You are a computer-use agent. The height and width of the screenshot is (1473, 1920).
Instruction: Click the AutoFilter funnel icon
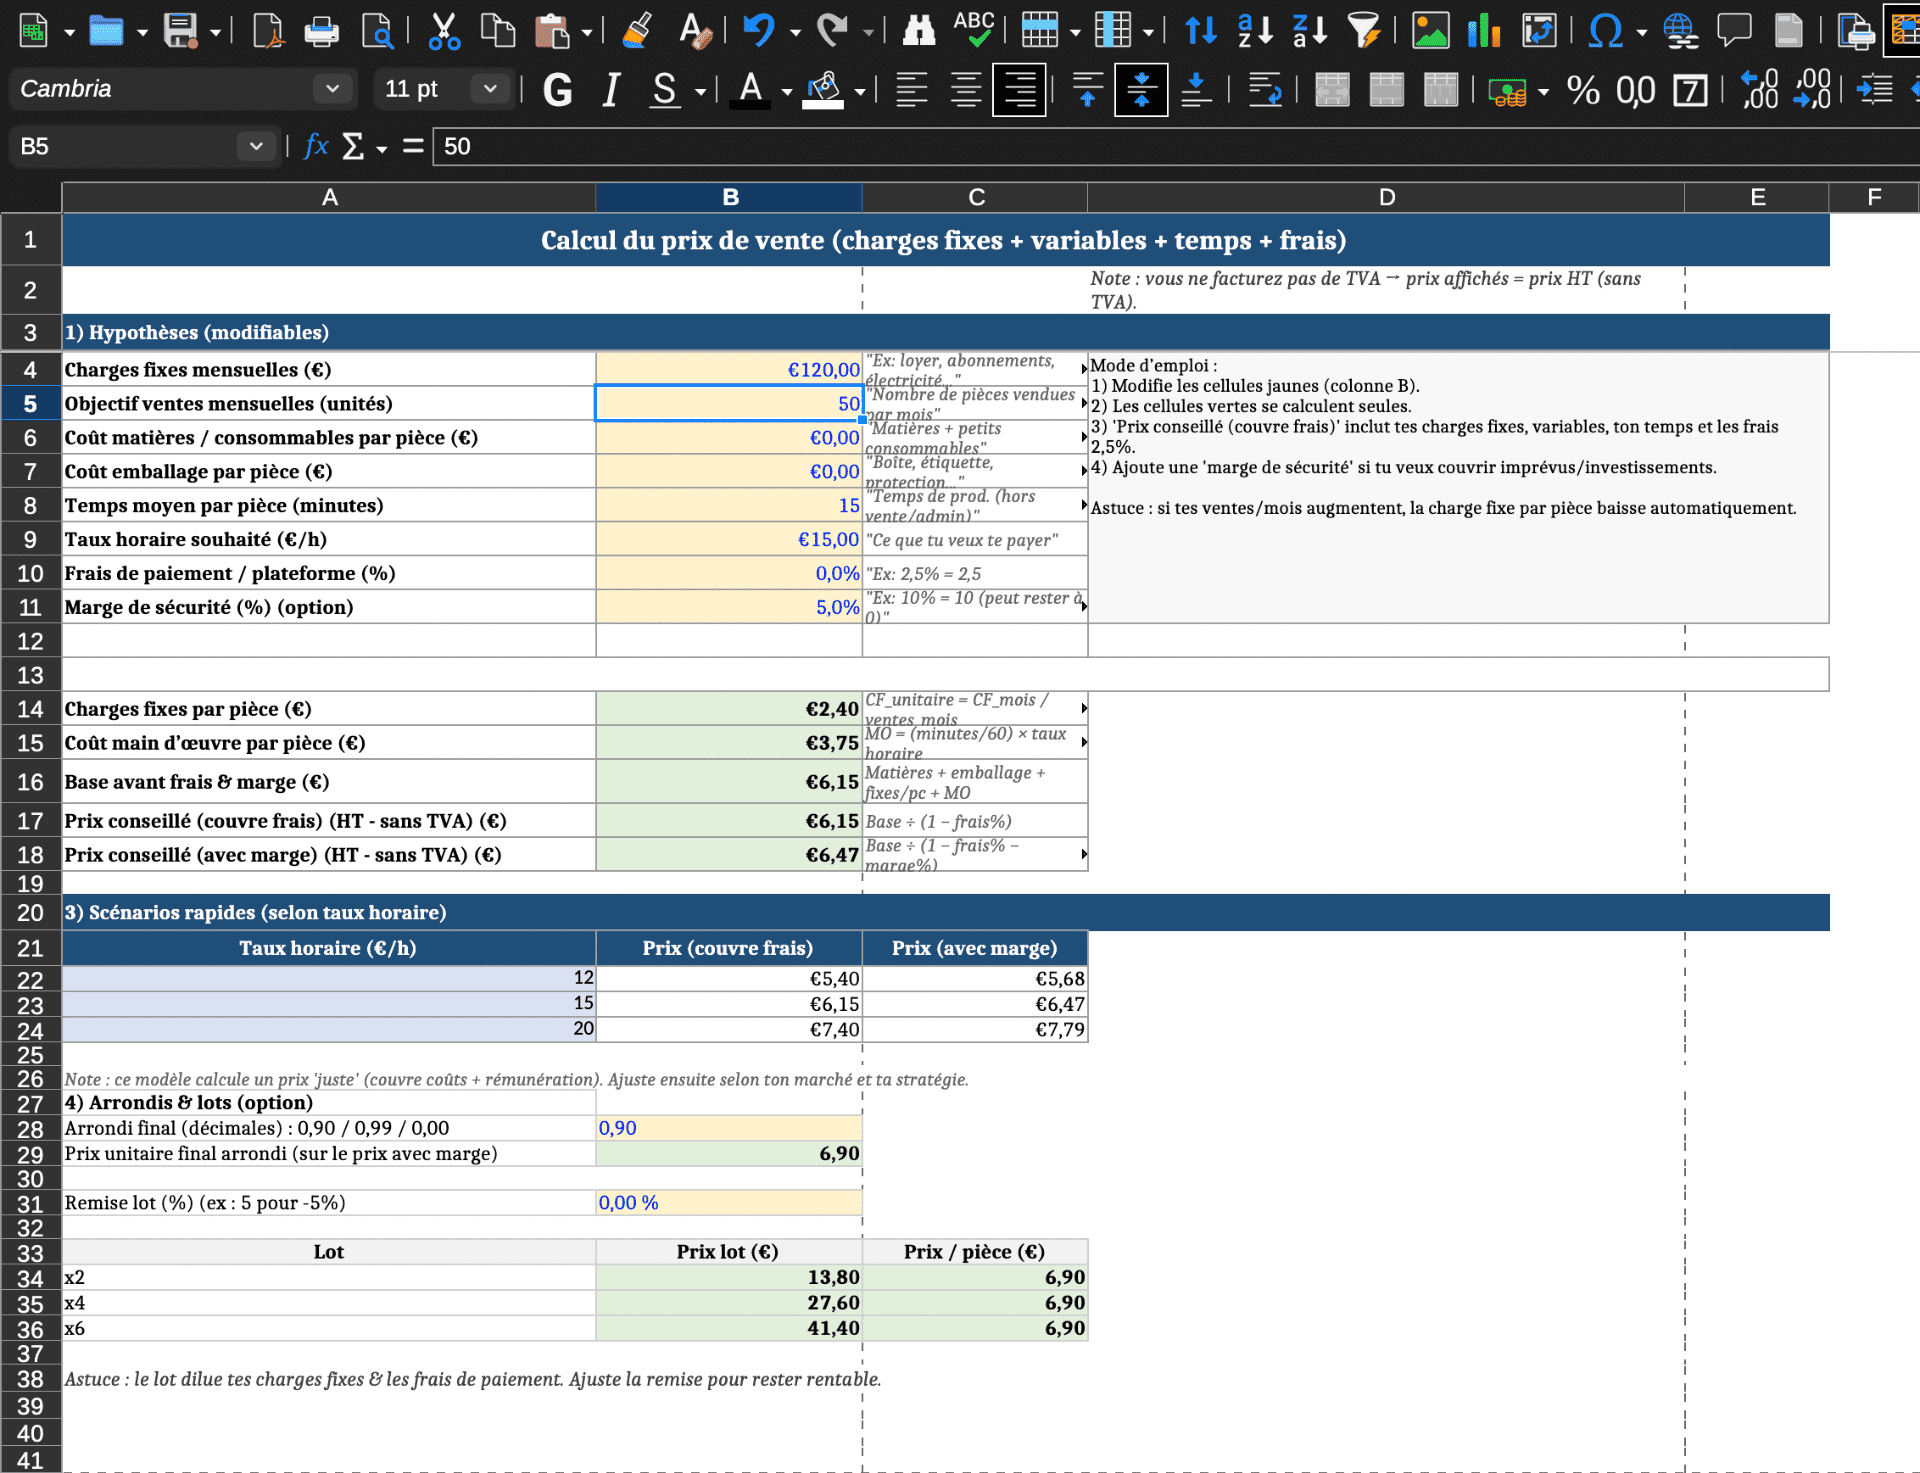(x=1364, y=31)
